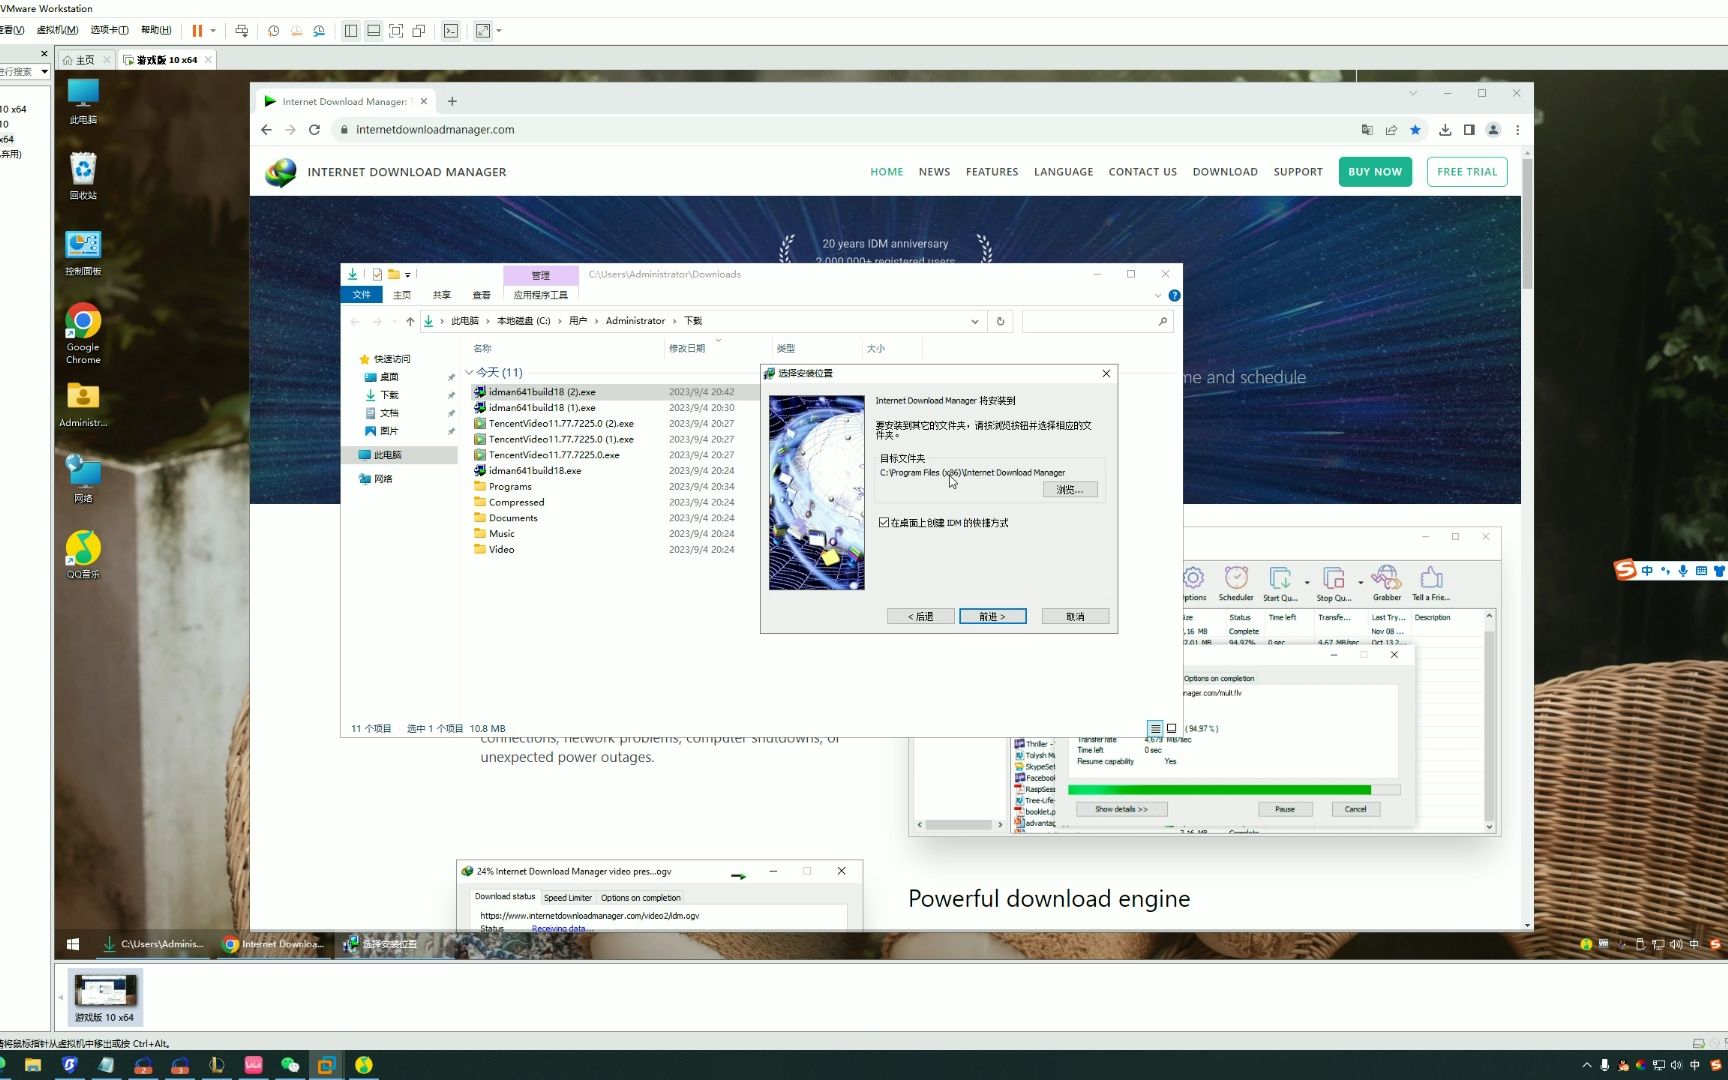Open the 帮助(H) menu
This screenshot has width=1728, height=1080.
156,30
